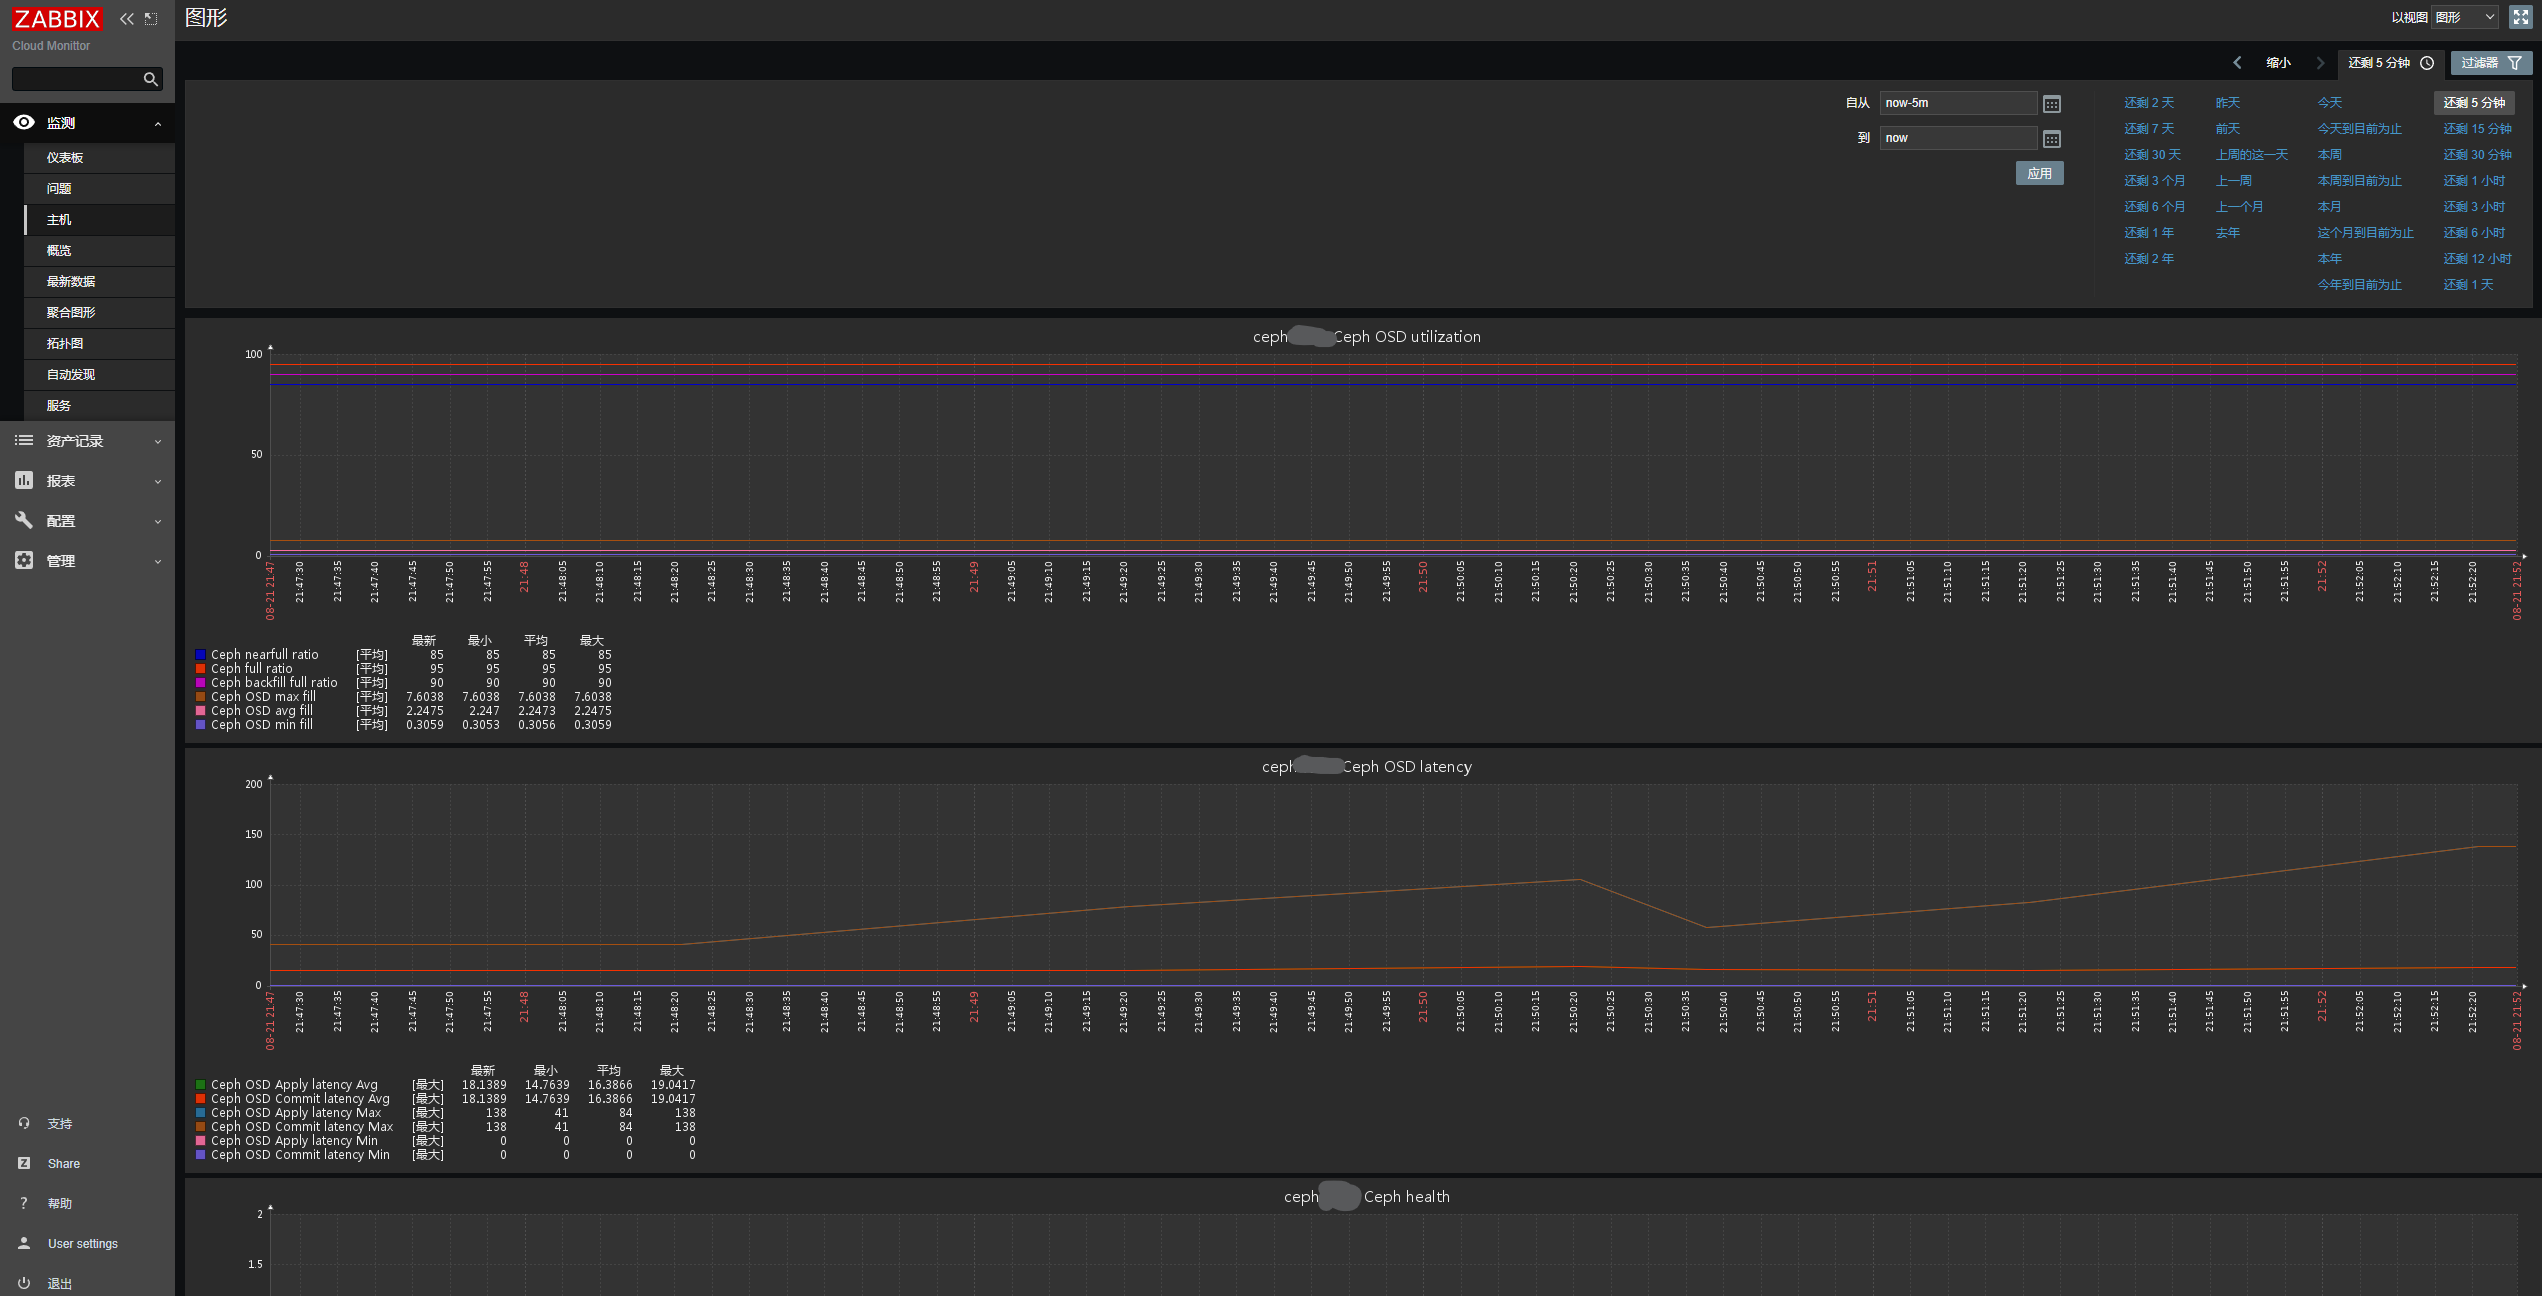Open 服务 in the monitoring menu
The image size is (2542, 1296).
pos(99,406)
